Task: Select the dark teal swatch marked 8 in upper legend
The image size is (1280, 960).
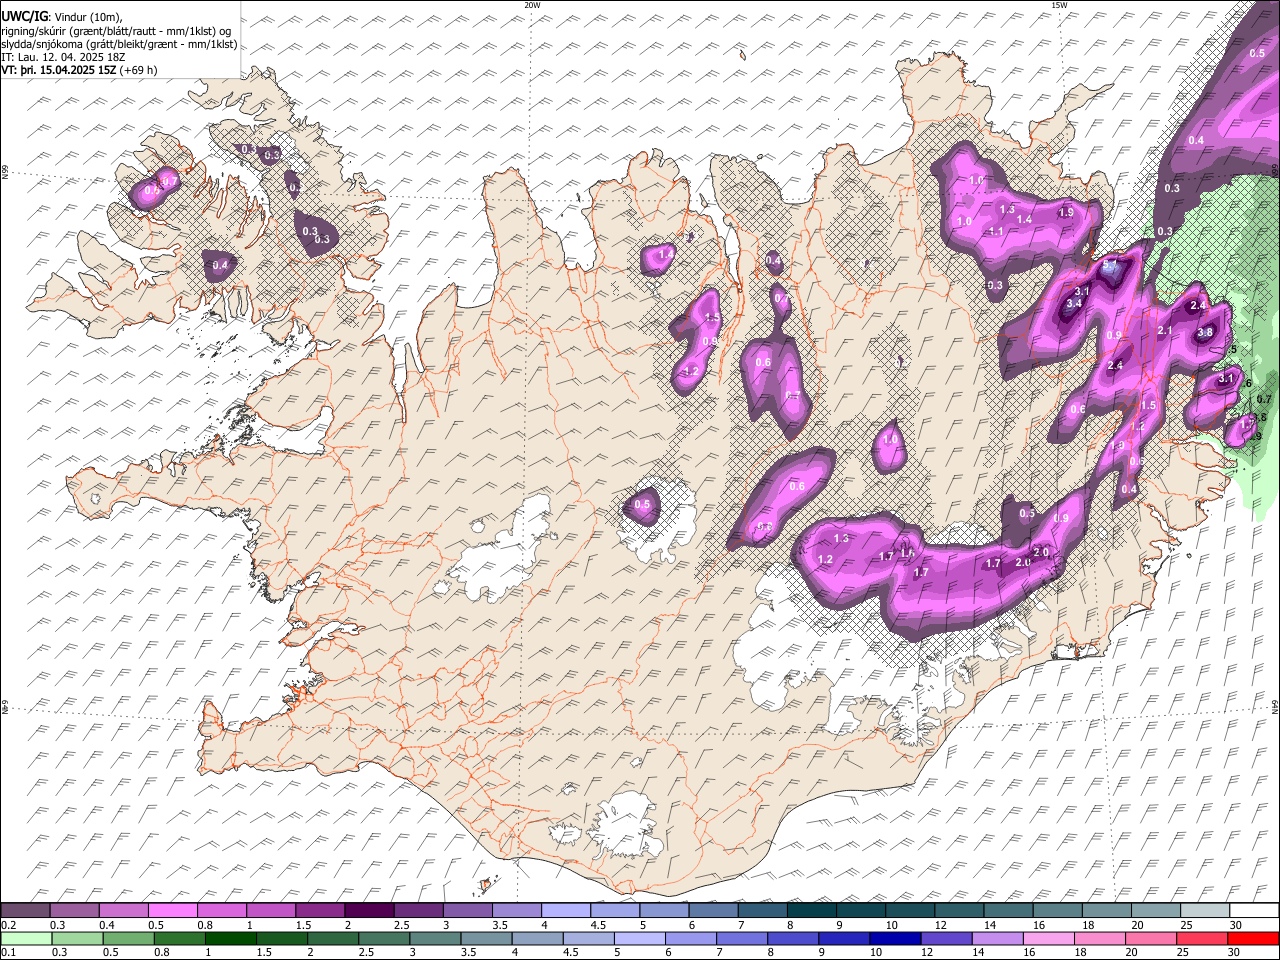Action: click(x=811, y=911)
